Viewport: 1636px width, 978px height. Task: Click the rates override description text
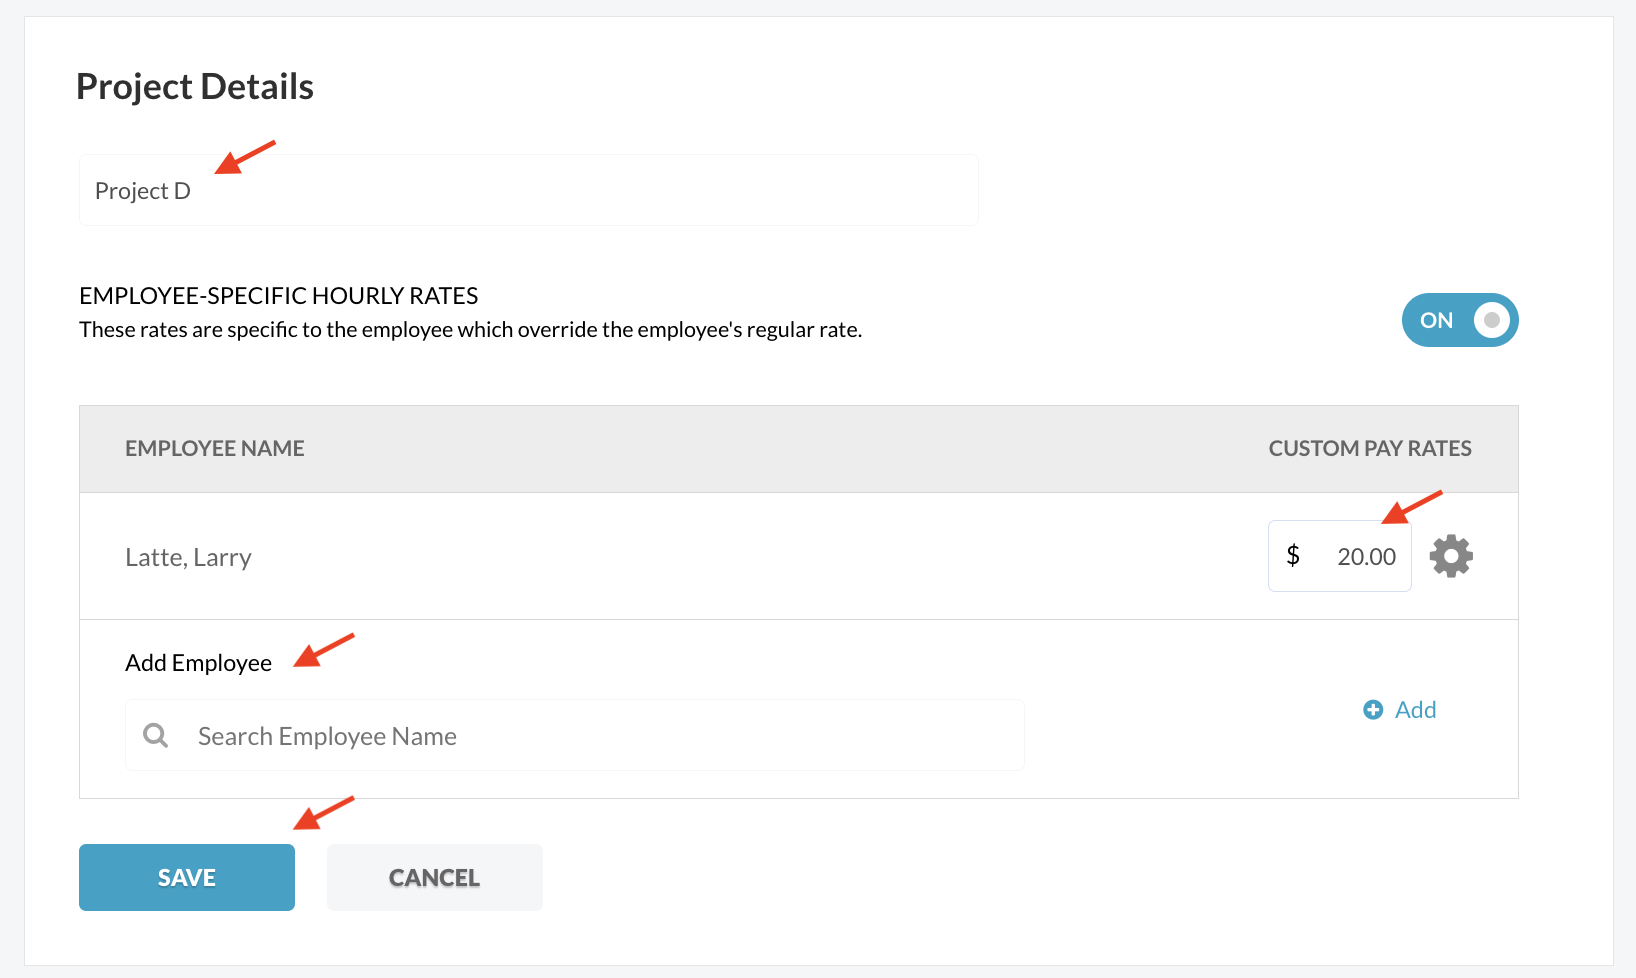click(470, 330)
